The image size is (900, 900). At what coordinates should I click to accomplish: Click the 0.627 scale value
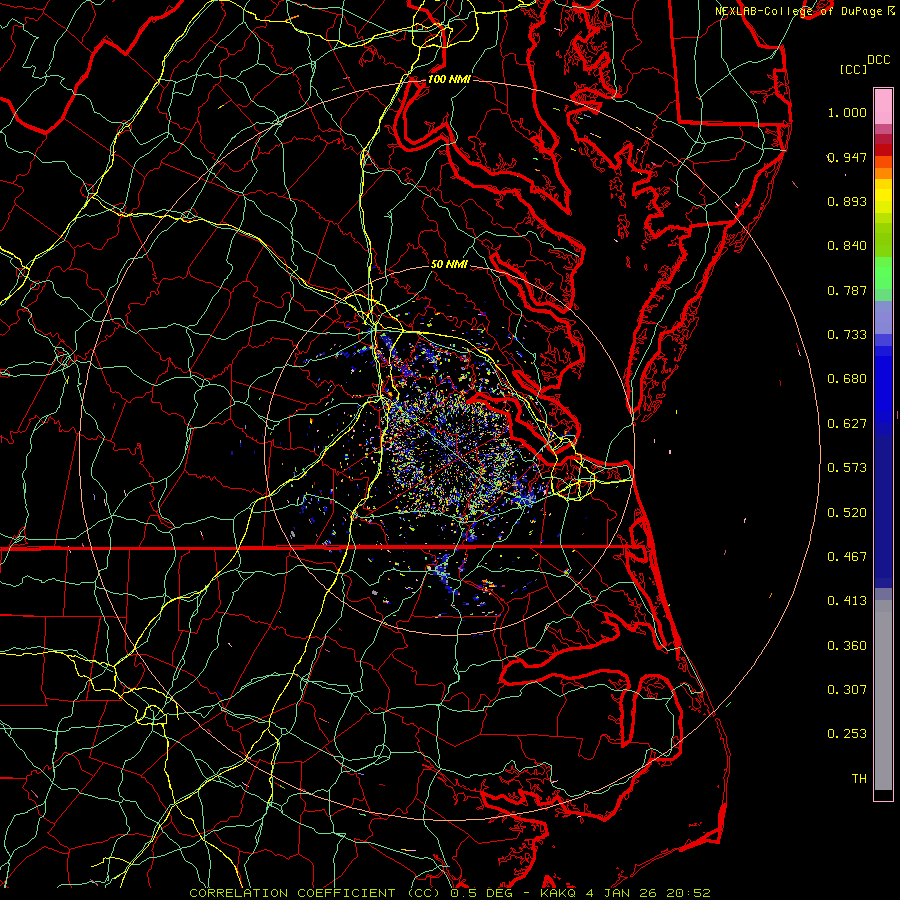(847, 424)
